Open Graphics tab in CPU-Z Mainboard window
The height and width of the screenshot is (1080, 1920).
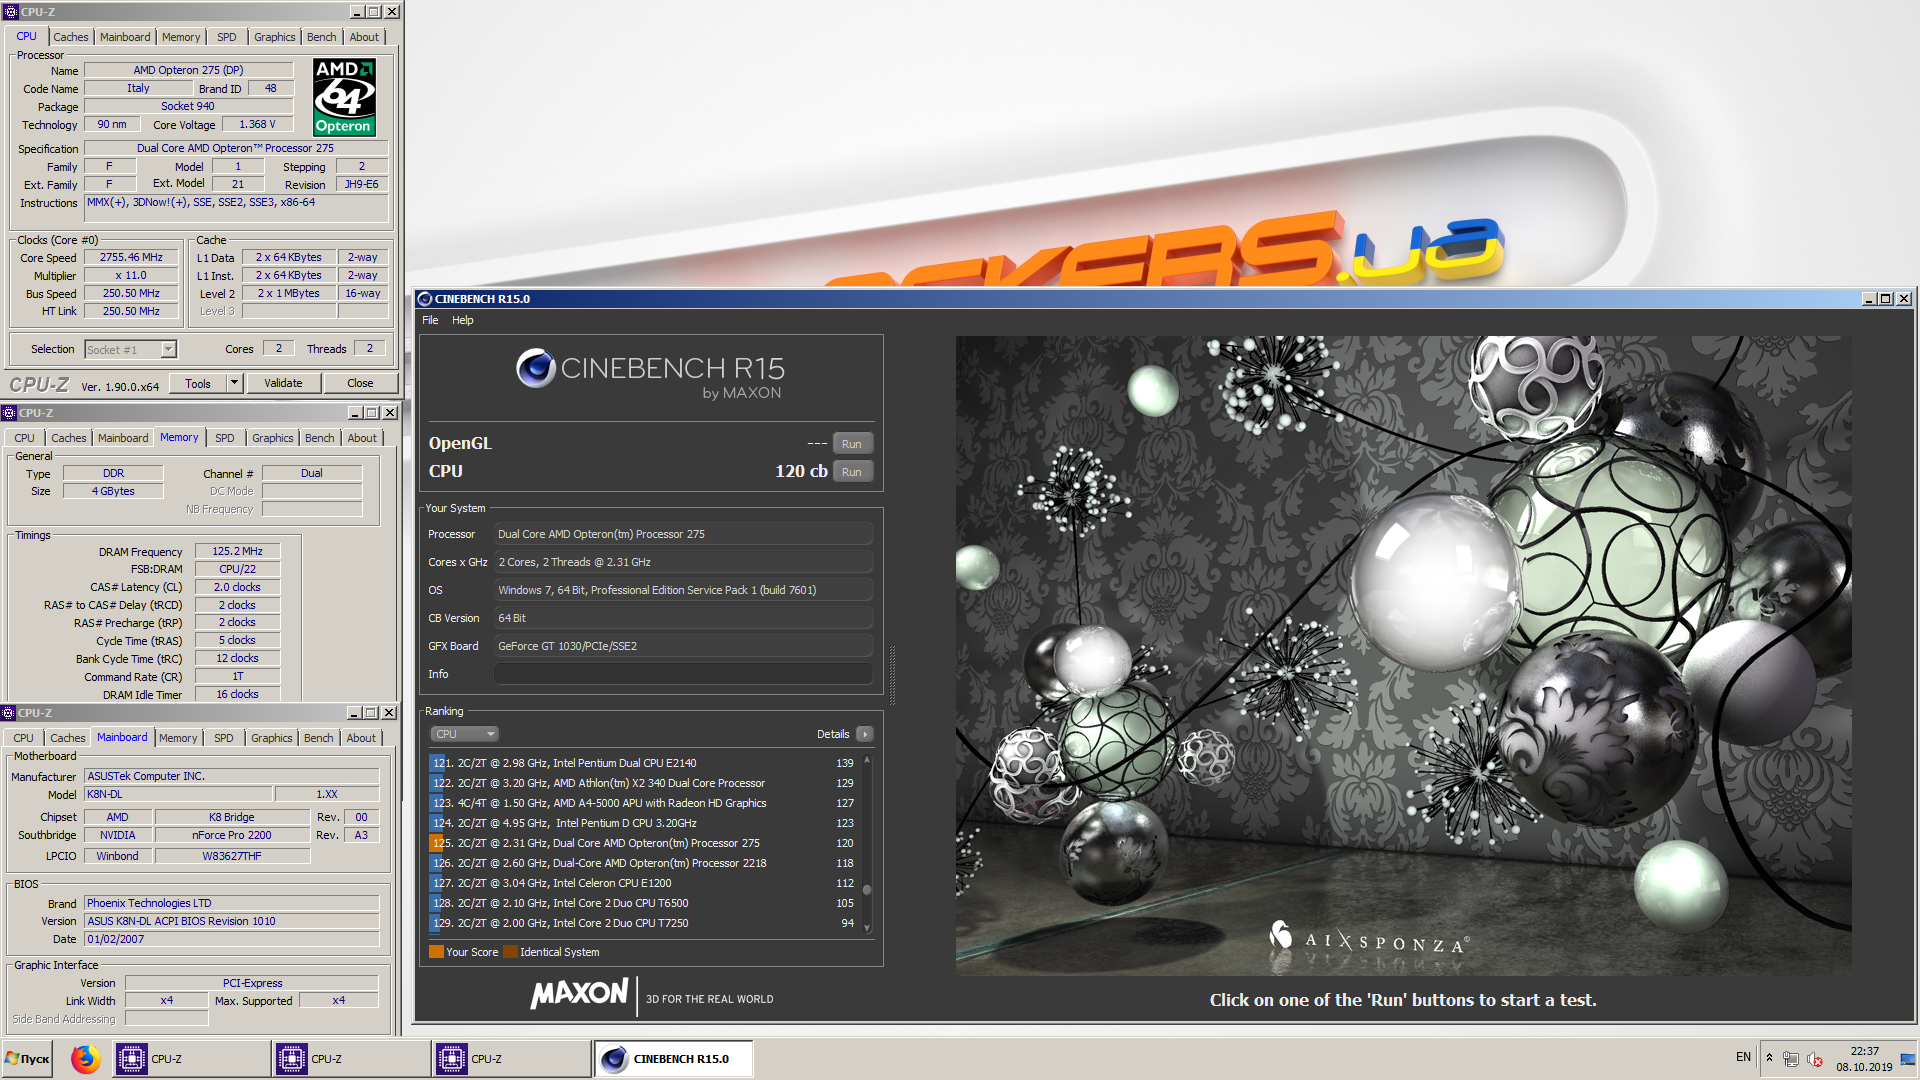coord(272,738)
